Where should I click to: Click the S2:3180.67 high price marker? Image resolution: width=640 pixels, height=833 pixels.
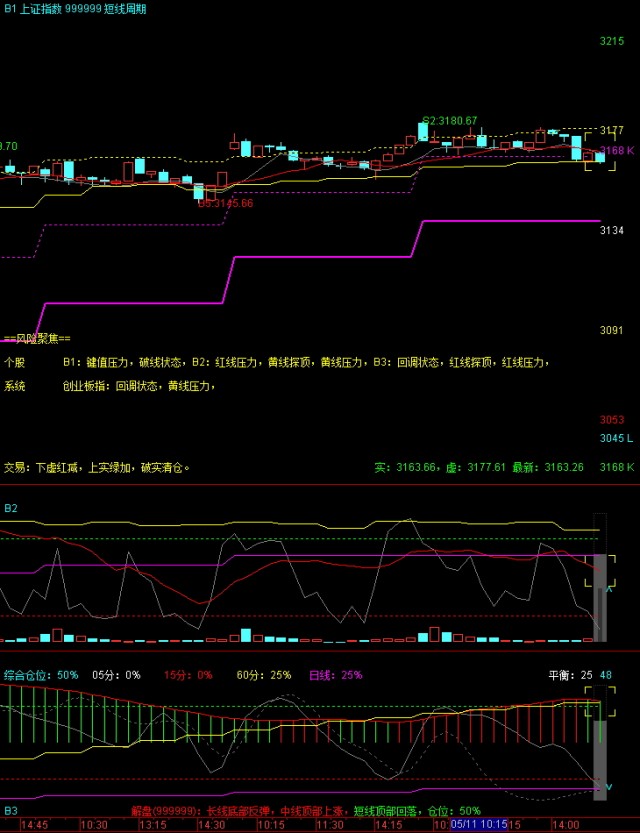click(x=450, y=121)
